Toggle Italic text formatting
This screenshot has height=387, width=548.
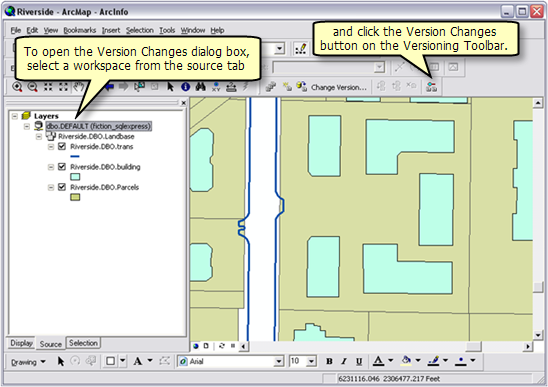click(344, 361)
